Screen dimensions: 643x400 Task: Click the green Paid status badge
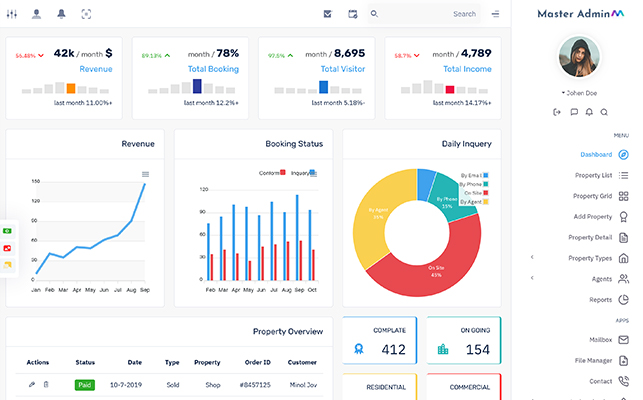(84, 384)
